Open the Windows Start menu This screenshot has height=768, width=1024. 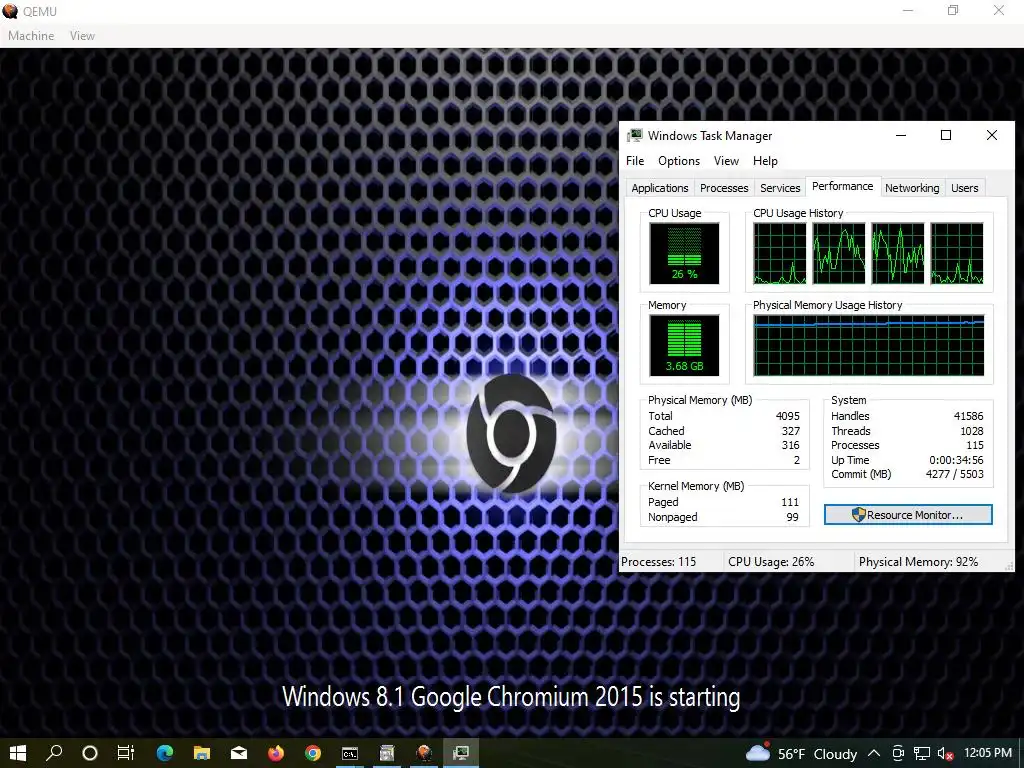[x=18, y=753]
